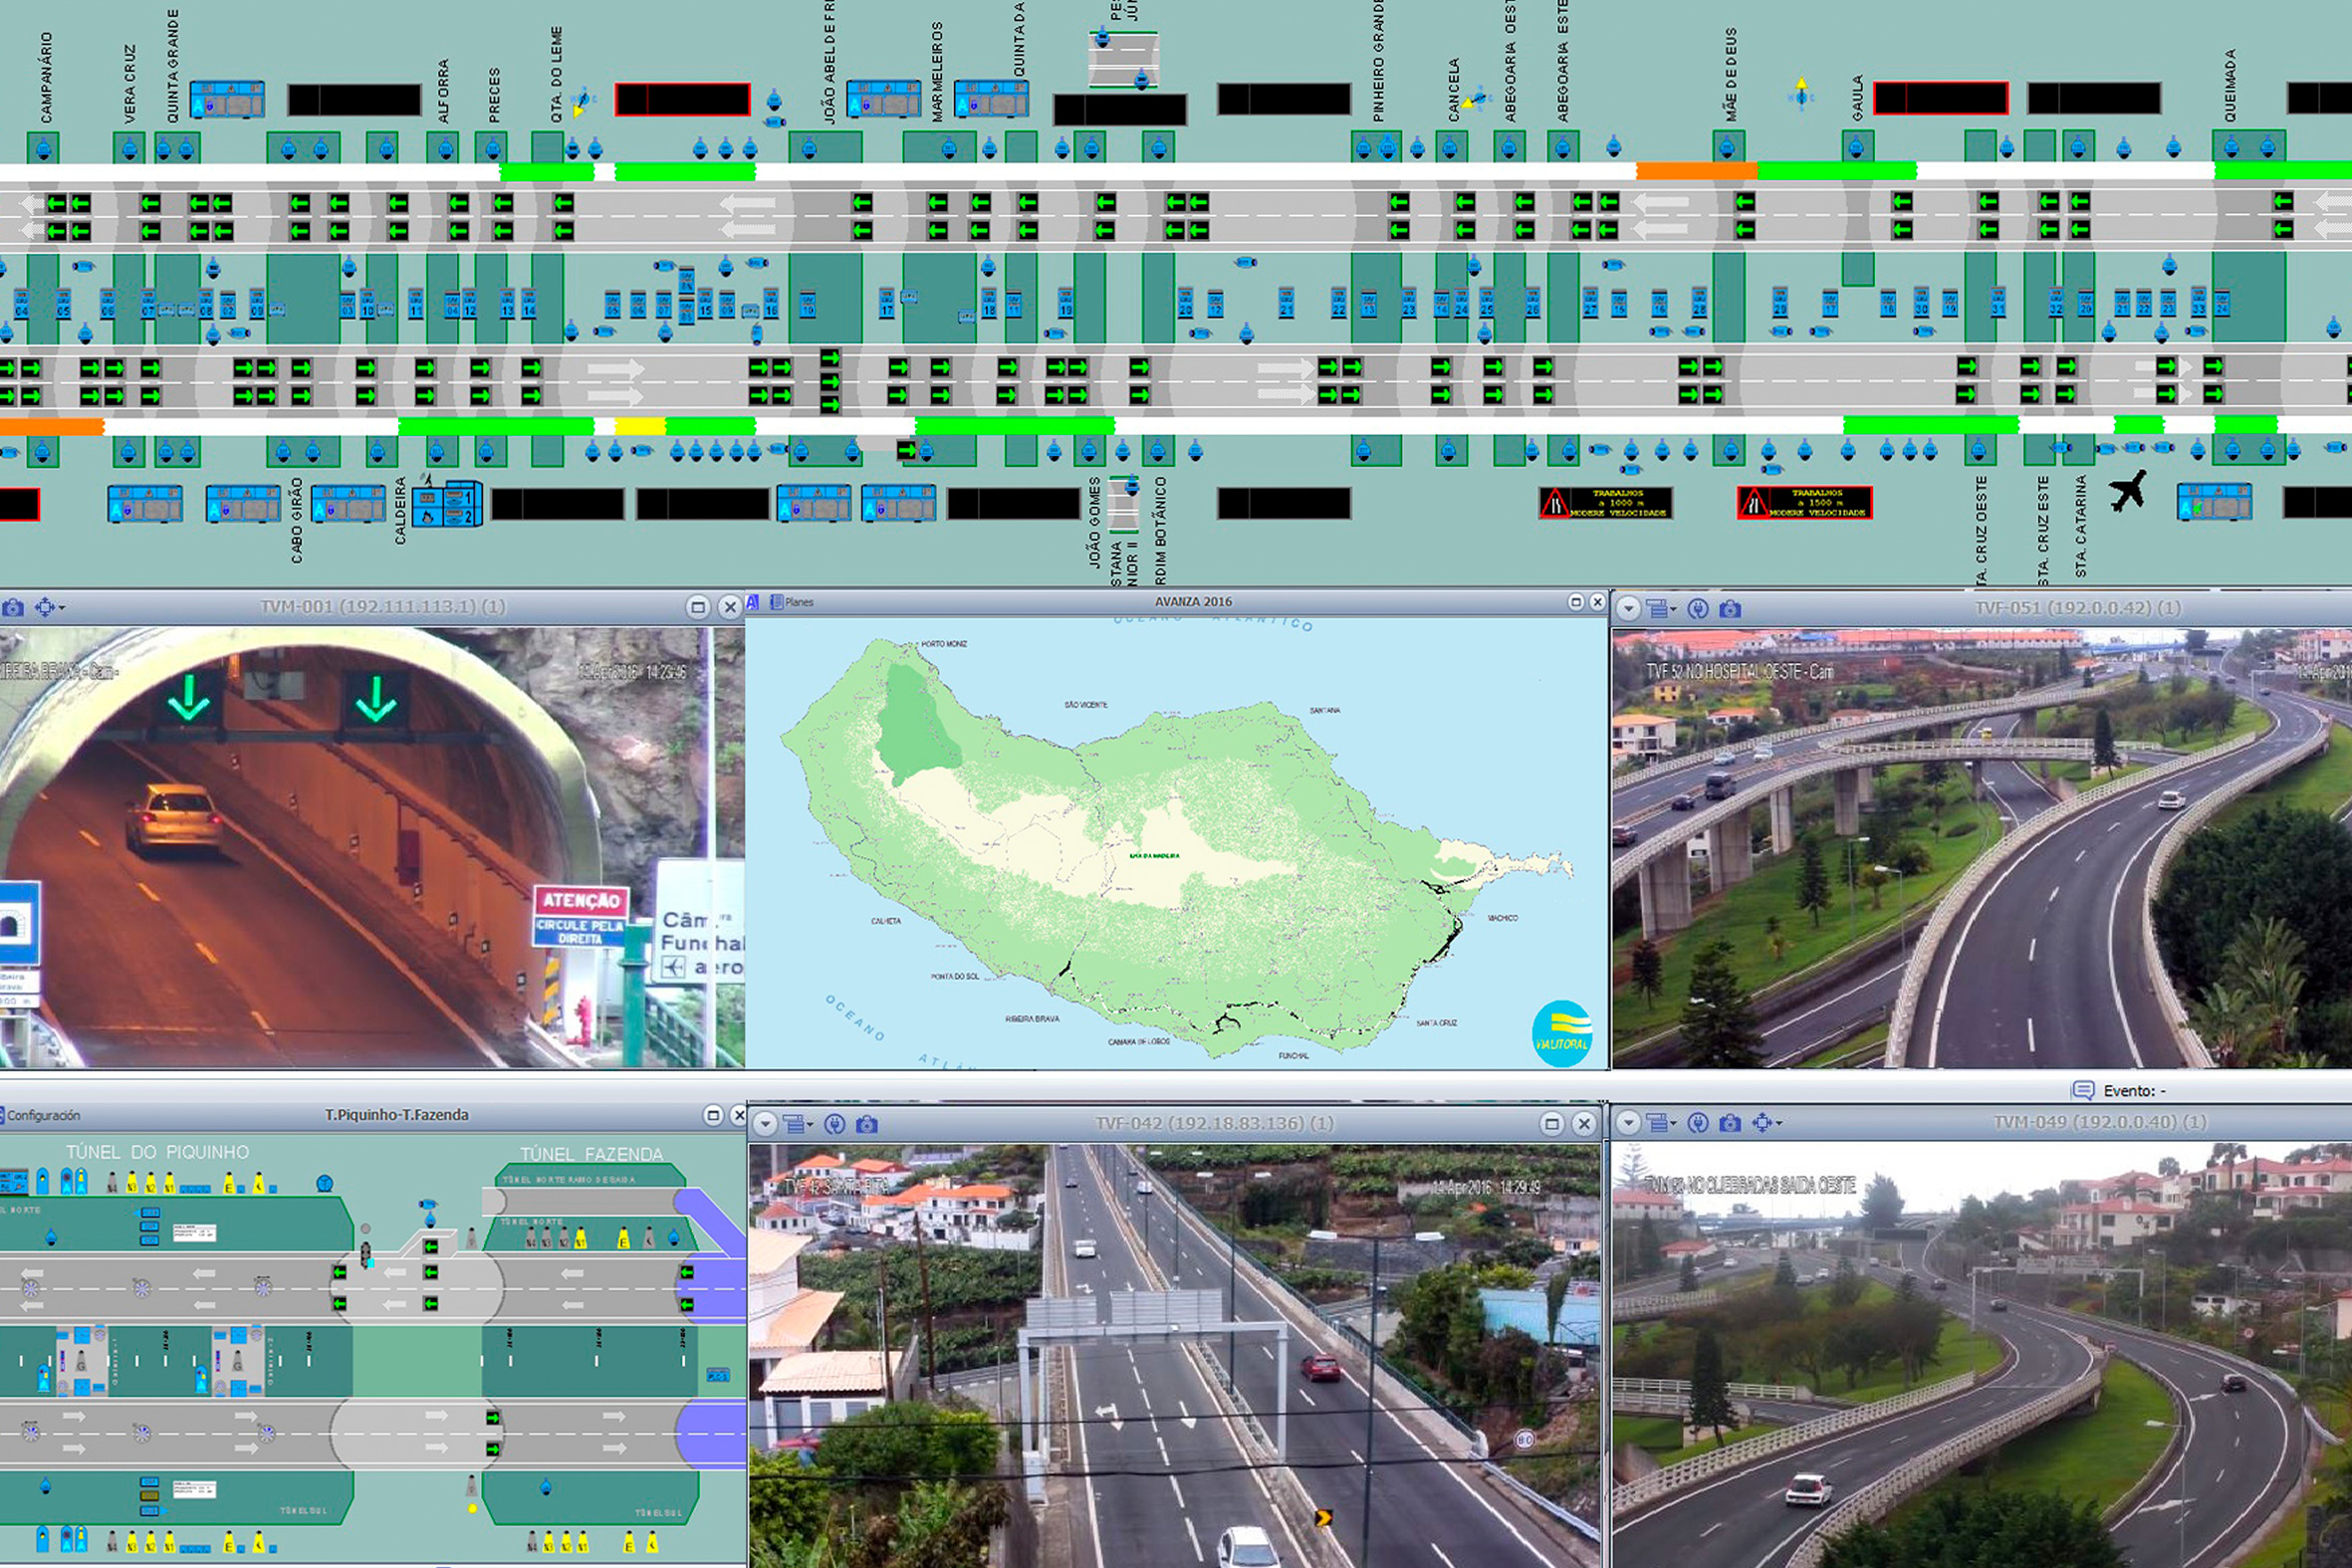Viewport: 2352px width, 1568px height.
Task: Select Trabalhos a 1500 m warning sign panel
Action: tap(1804, 502)
